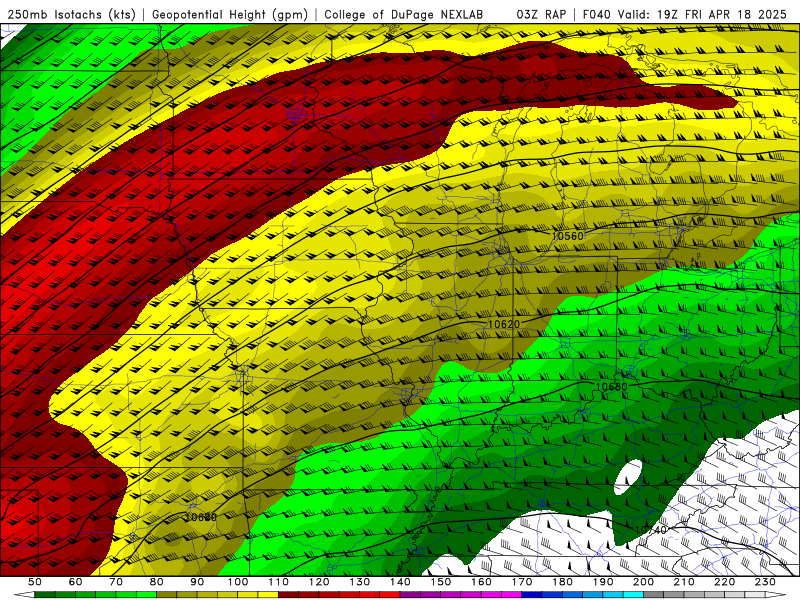Click the 120 knot scale label
This screenshot has height=600, width=800.
pos(319,582)
